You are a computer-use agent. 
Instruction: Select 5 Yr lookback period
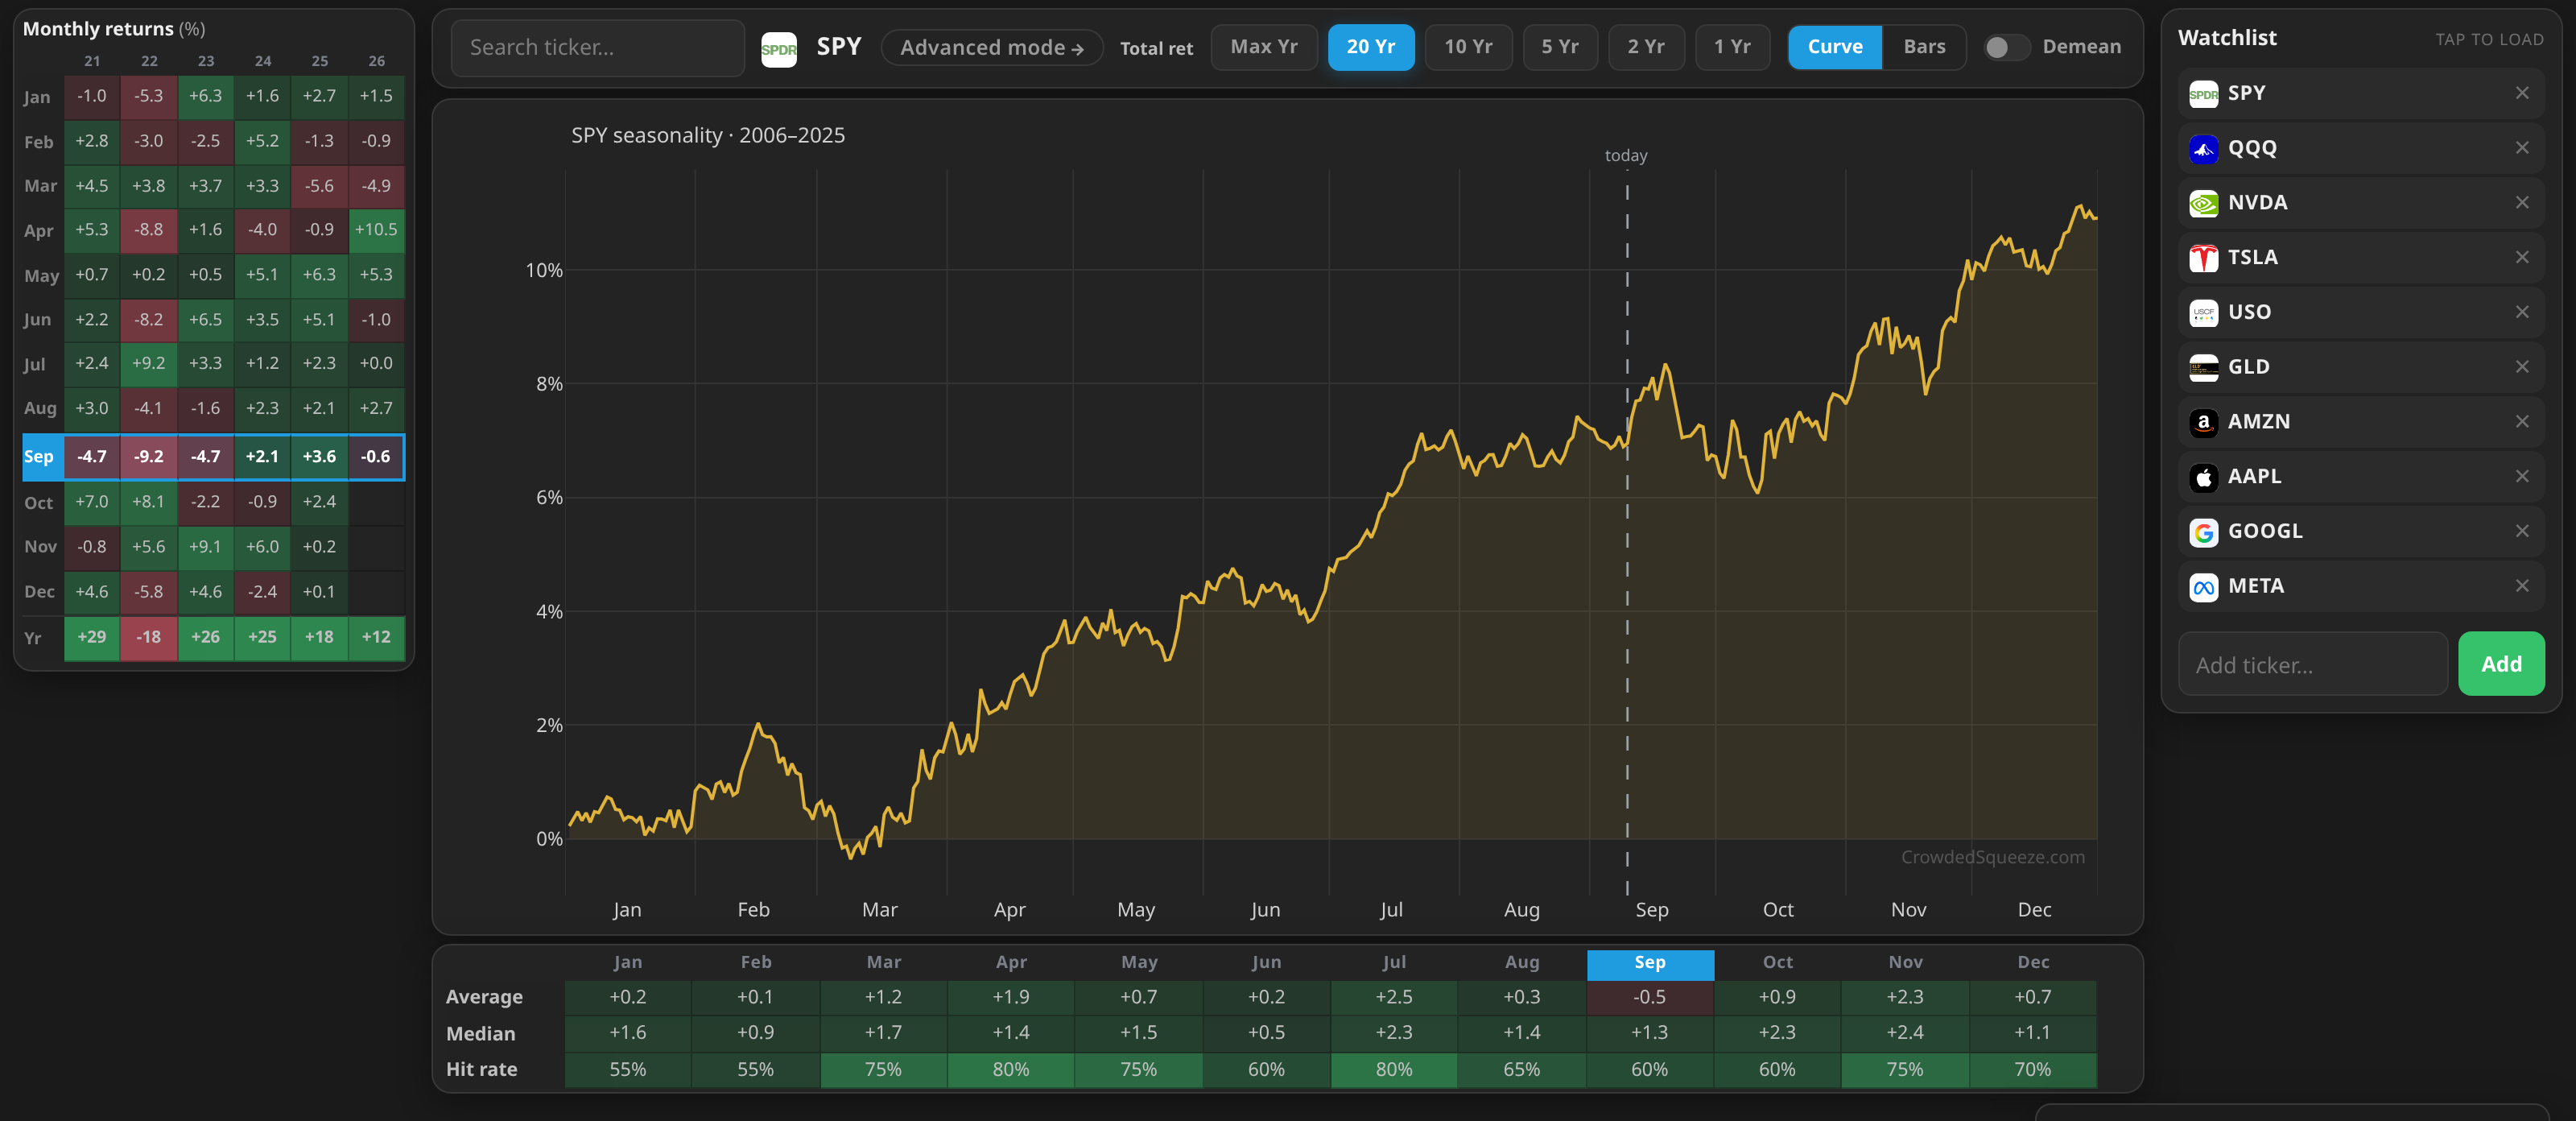pos(1559,47)
